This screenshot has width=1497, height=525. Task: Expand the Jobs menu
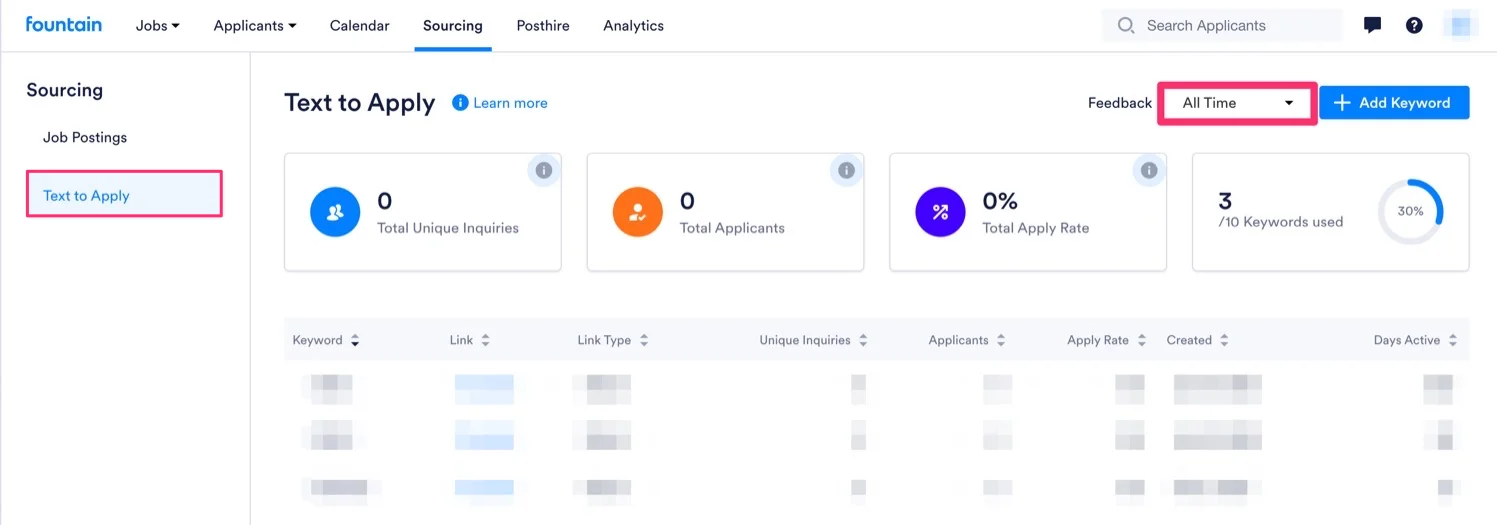(158, 26)
